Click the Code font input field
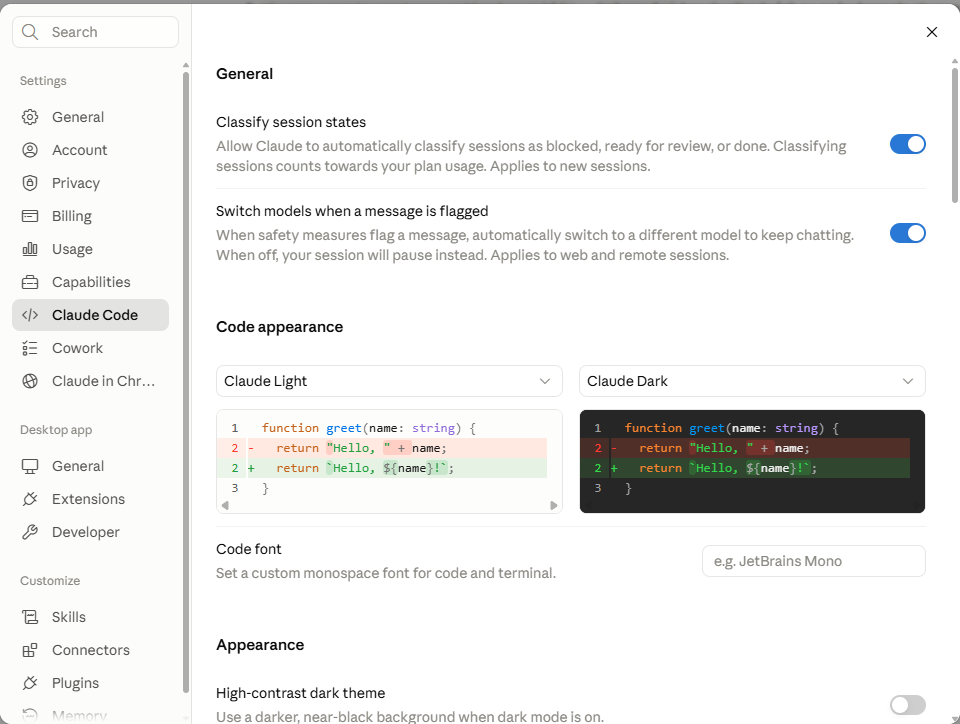This screenshot has height=724, width=960. click(x=814, y=561)
